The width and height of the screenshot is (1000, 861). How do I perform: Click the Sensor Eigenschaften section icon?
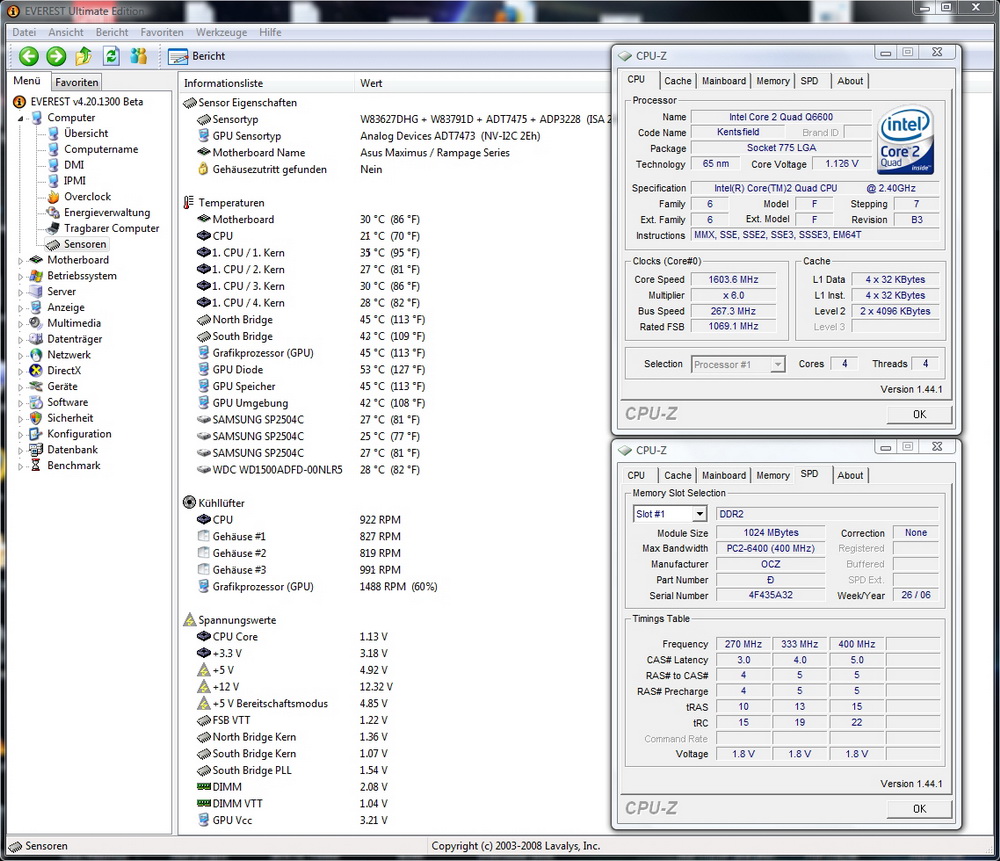[189, 103]
